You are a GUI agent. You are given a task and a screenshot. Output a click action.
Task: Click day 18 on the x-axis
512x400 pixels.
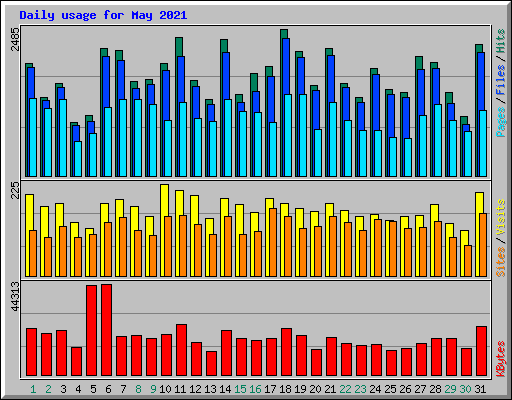tap(285, 389)
